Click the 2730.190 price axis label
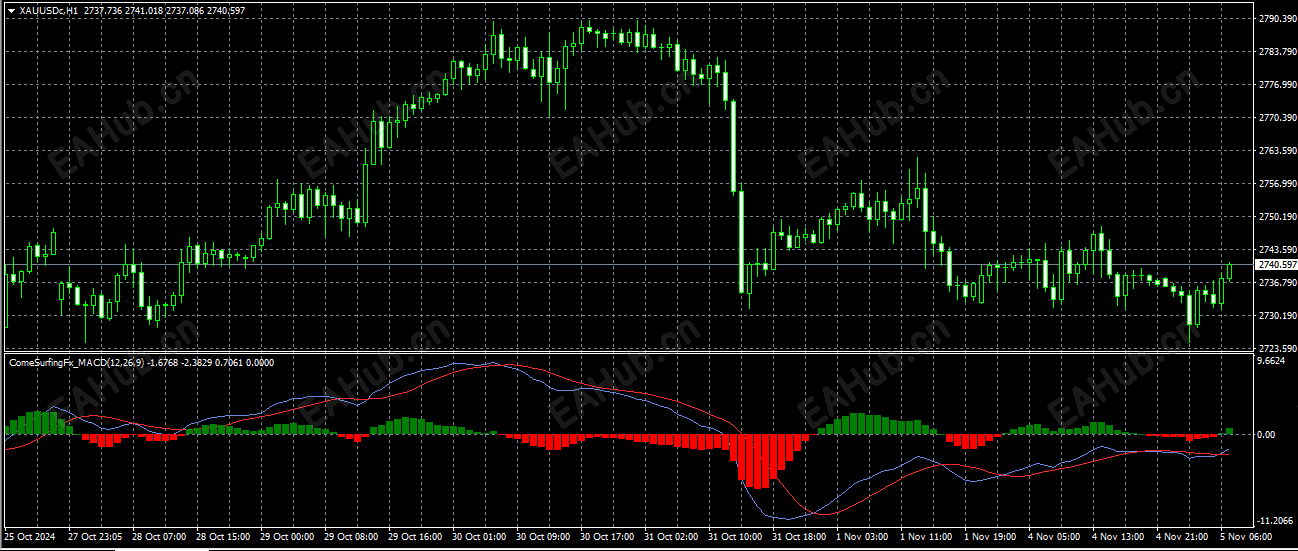 (1276, 315)
